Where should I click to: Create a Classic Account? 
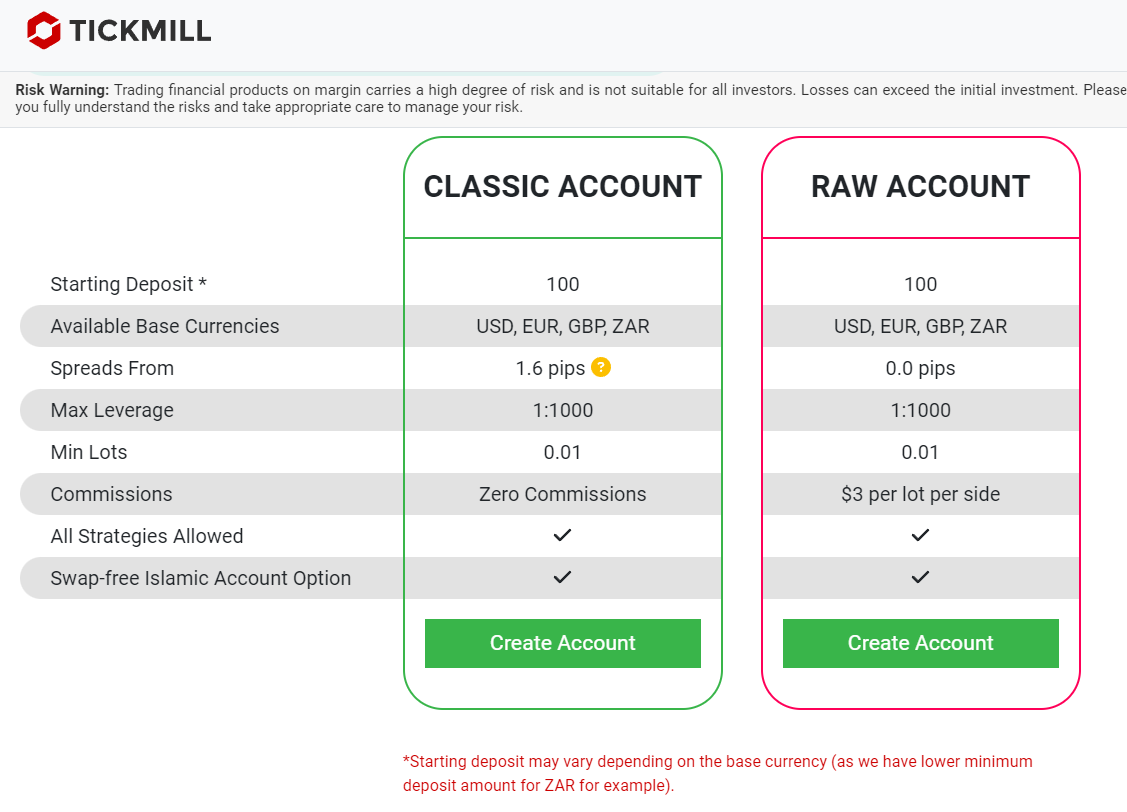(562, 643)
